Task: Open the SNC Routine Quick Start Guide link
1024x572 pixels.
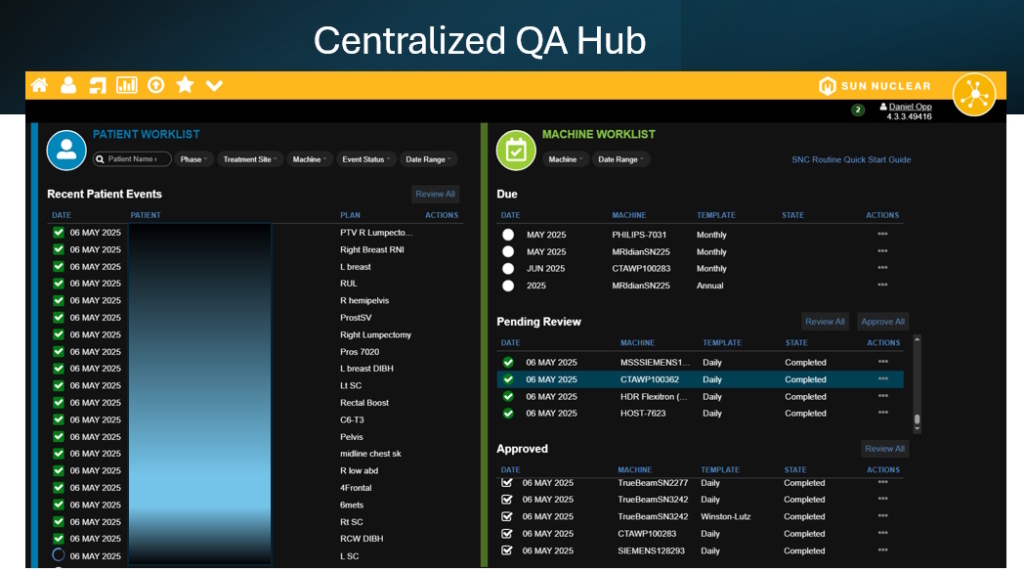Action: pyautogui.click(x=851, y=160)
